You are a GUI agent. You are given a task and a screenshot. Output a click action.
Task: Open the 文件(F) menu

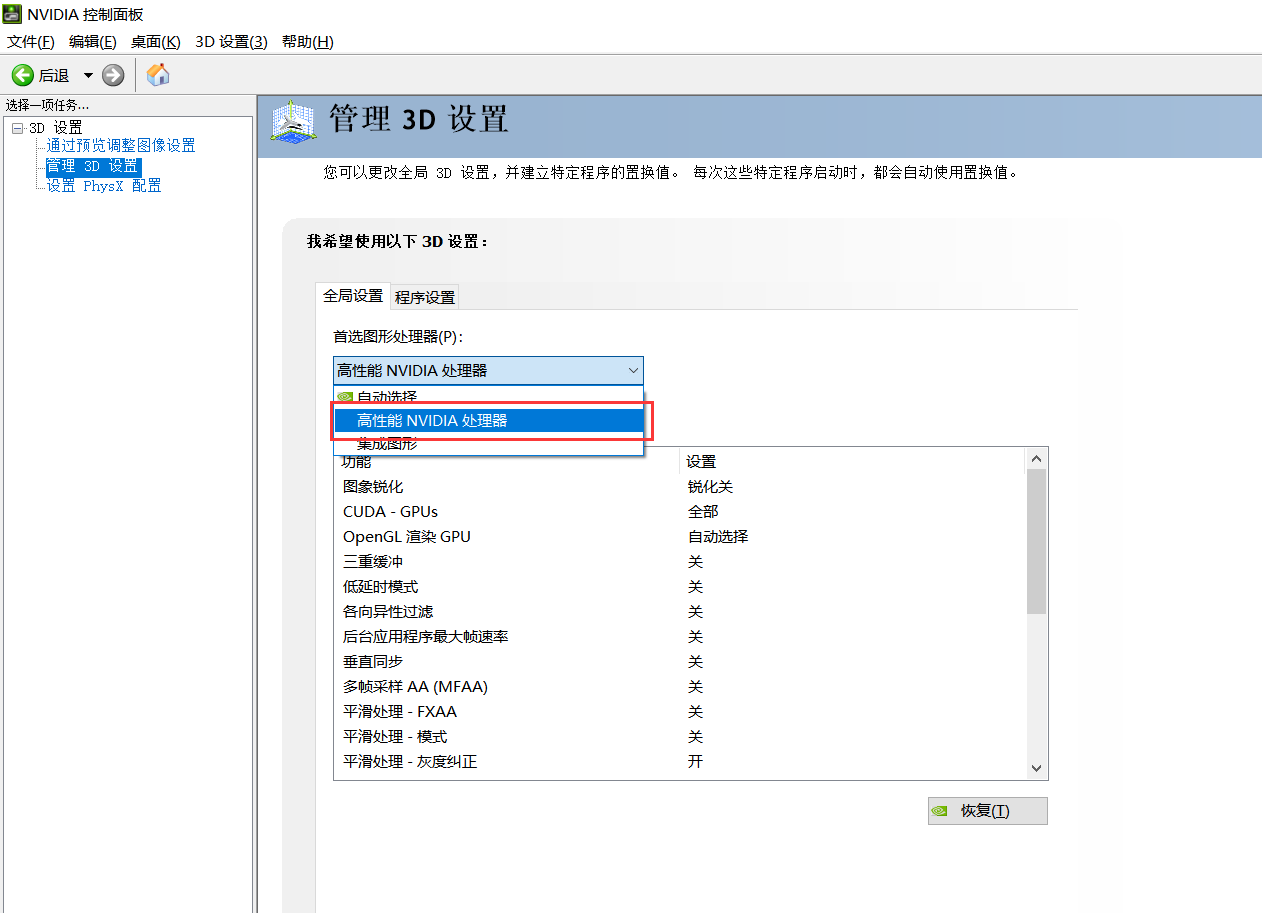point(31,41)
